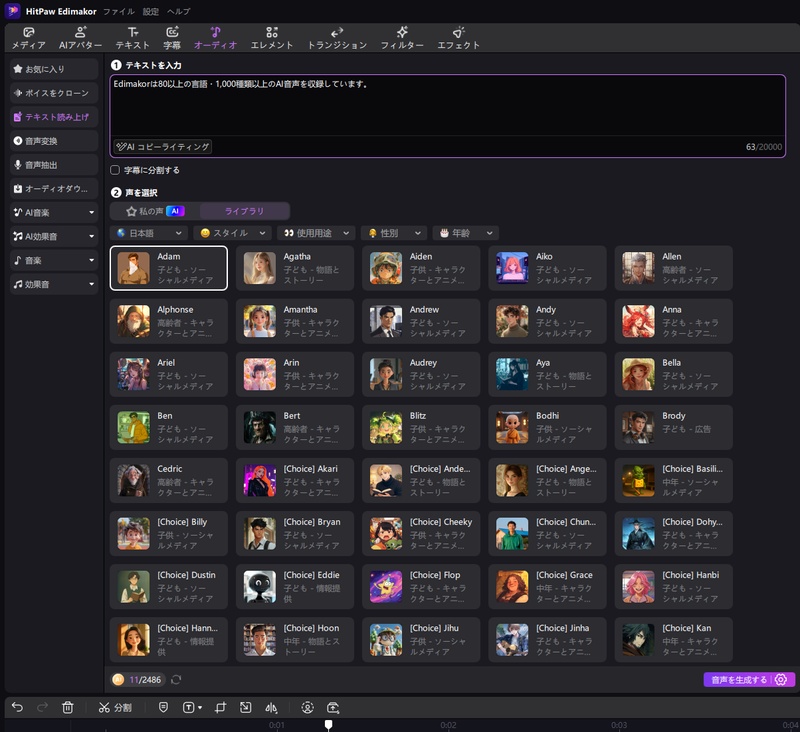Image resolution: width=800 pixels, height=732 pixels.
Task: Click the export frame icon in toolbar
Action: pyautogui.click(x=333, y=708)
